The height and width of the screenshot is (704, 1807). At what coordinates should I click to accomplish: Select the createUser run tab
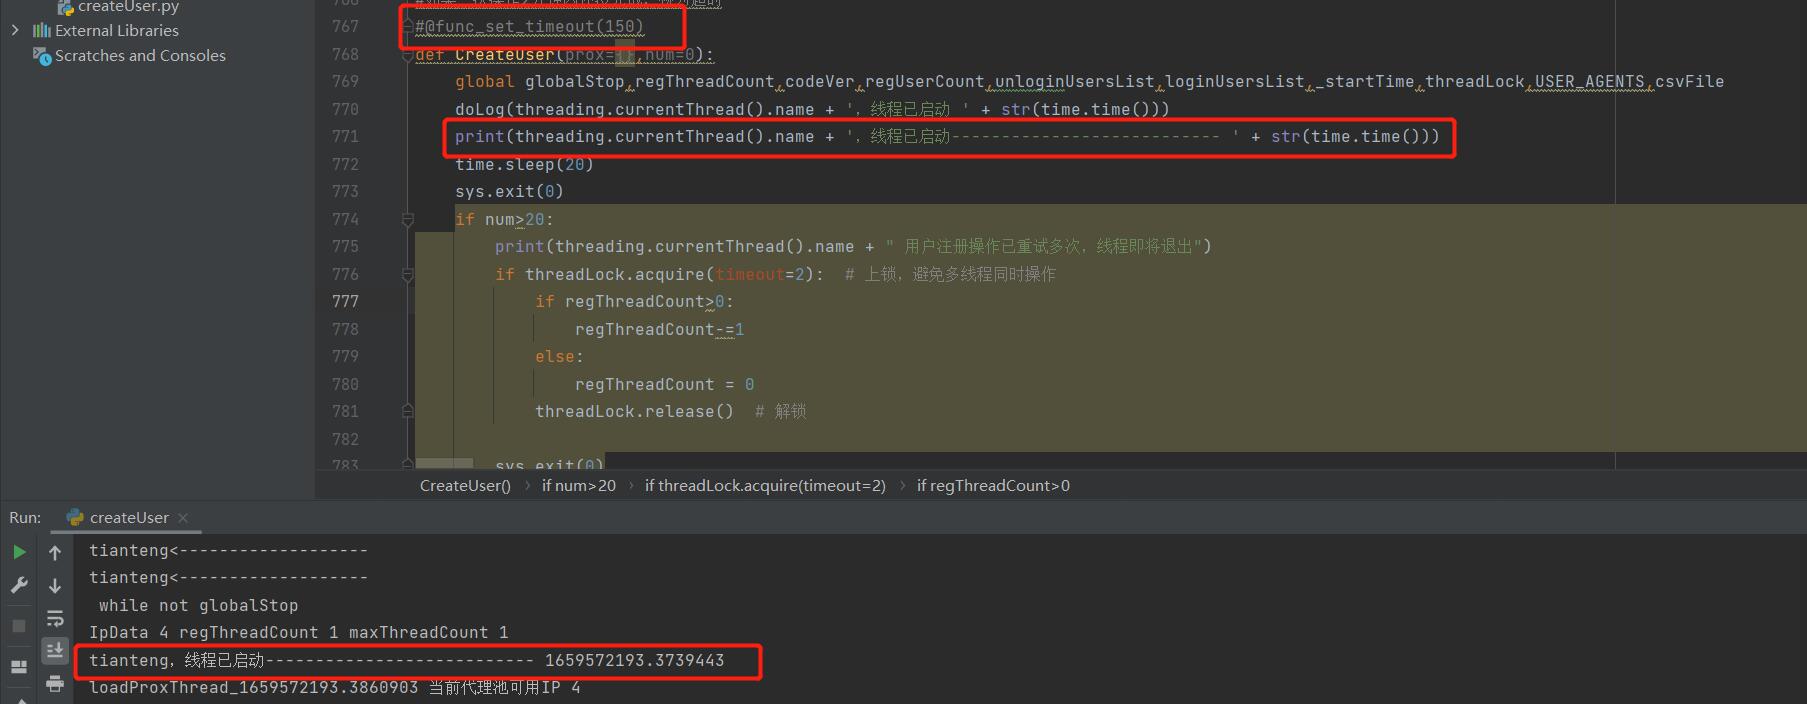coord(128,518)
